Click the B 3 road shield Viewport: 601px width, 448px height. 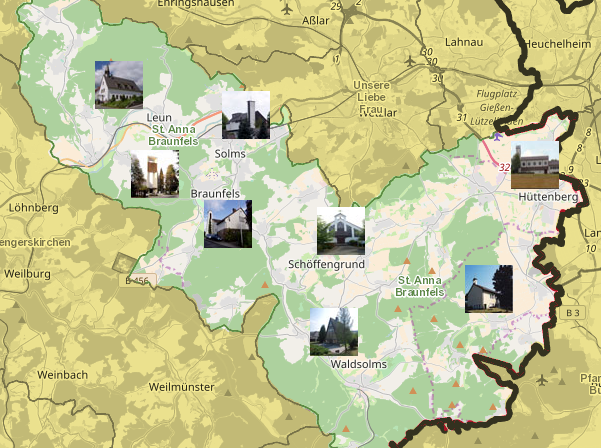(x=572, y=313)
